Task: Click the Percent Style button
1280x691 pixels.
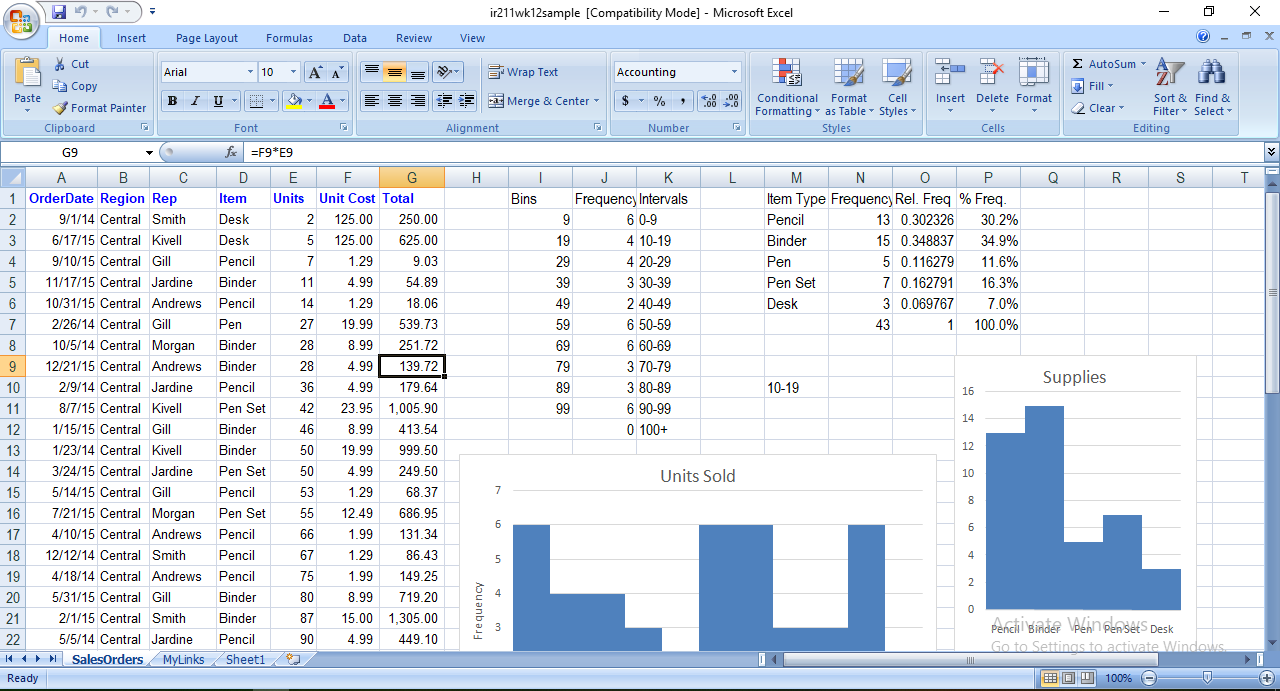Action: pos(659,101)
